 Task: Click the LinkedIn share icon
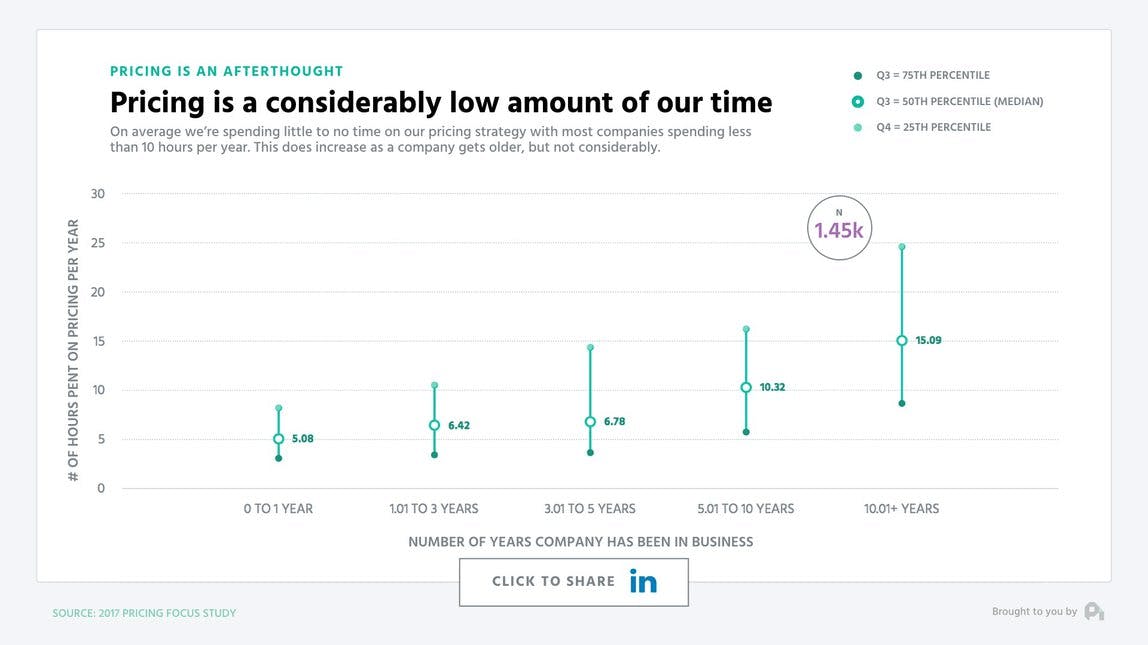[644, 580]
